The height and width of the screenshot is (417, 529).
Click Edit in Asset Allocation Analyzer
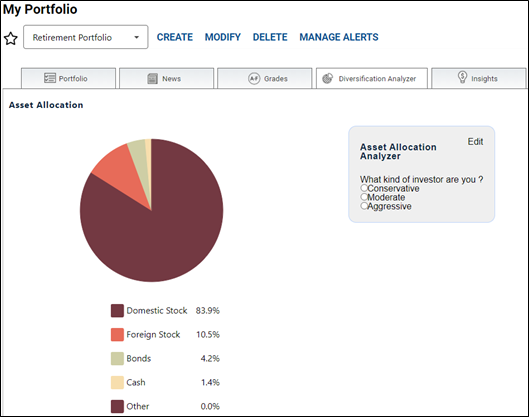coord(475,141)
